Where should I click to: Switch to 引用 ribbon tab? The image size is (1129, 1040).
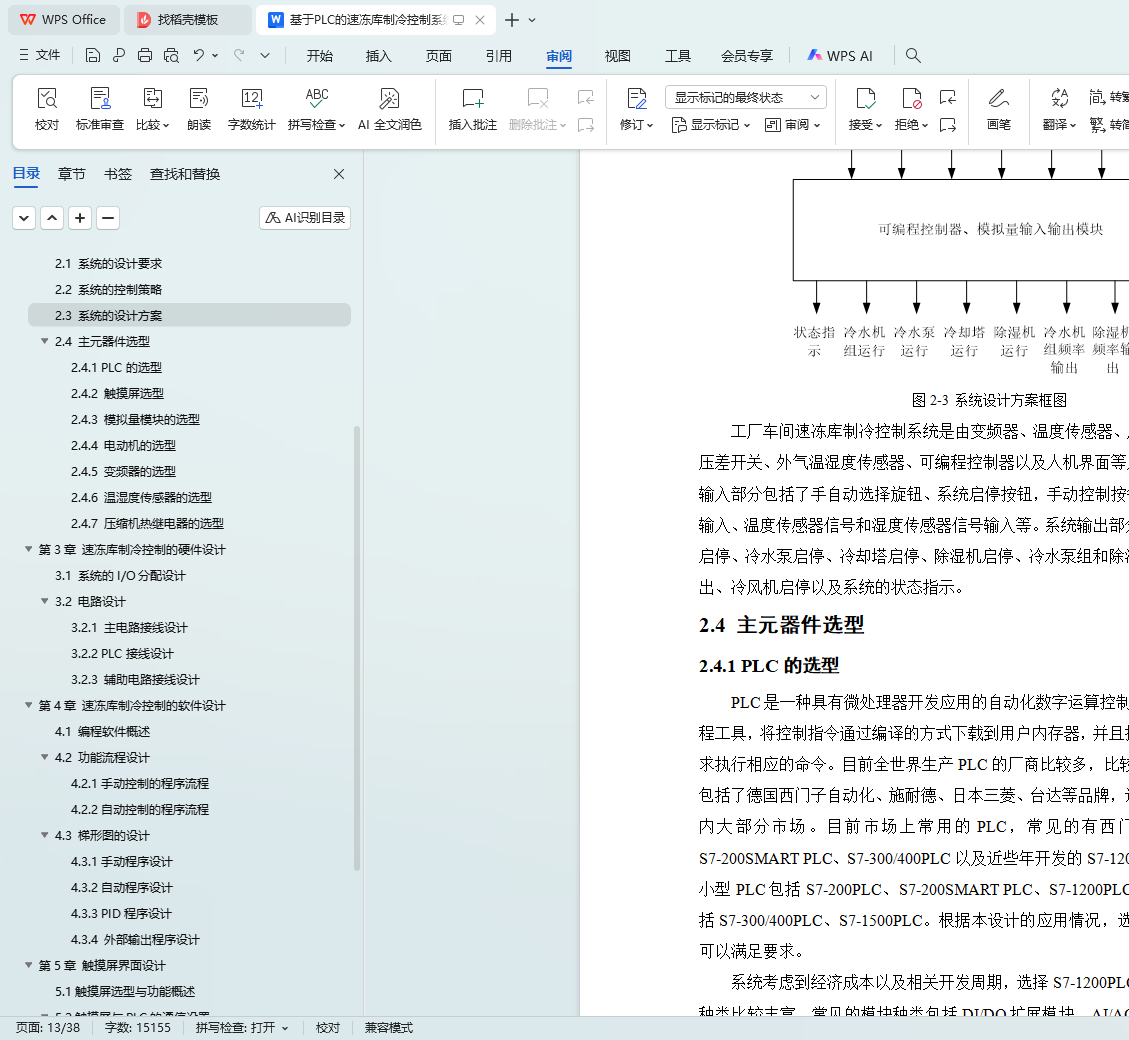pyautogui.click(x=498, y=55)
